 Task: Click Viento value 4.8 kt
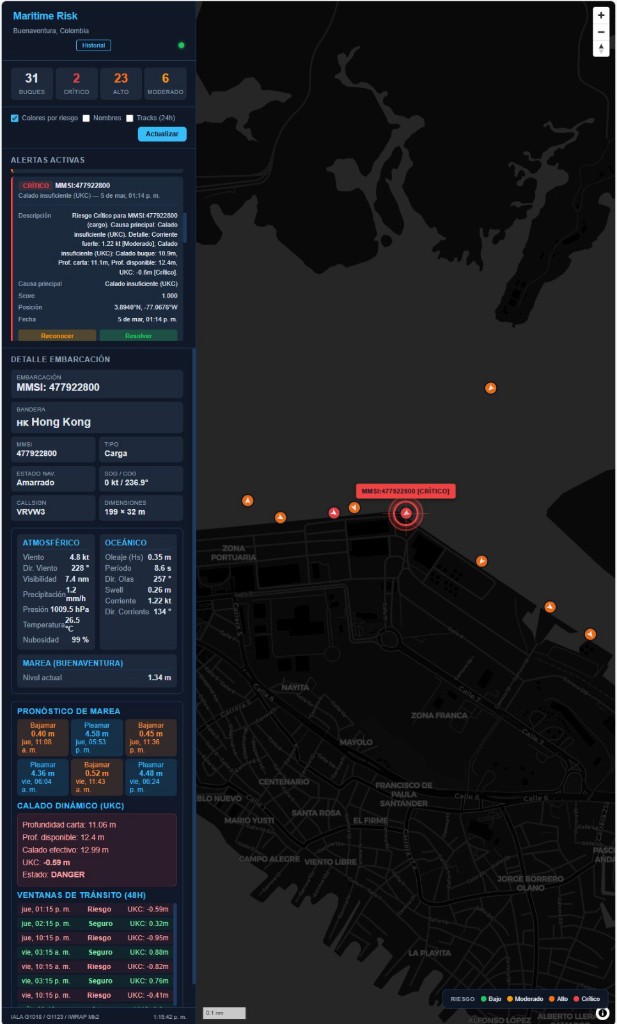point(80,557)
